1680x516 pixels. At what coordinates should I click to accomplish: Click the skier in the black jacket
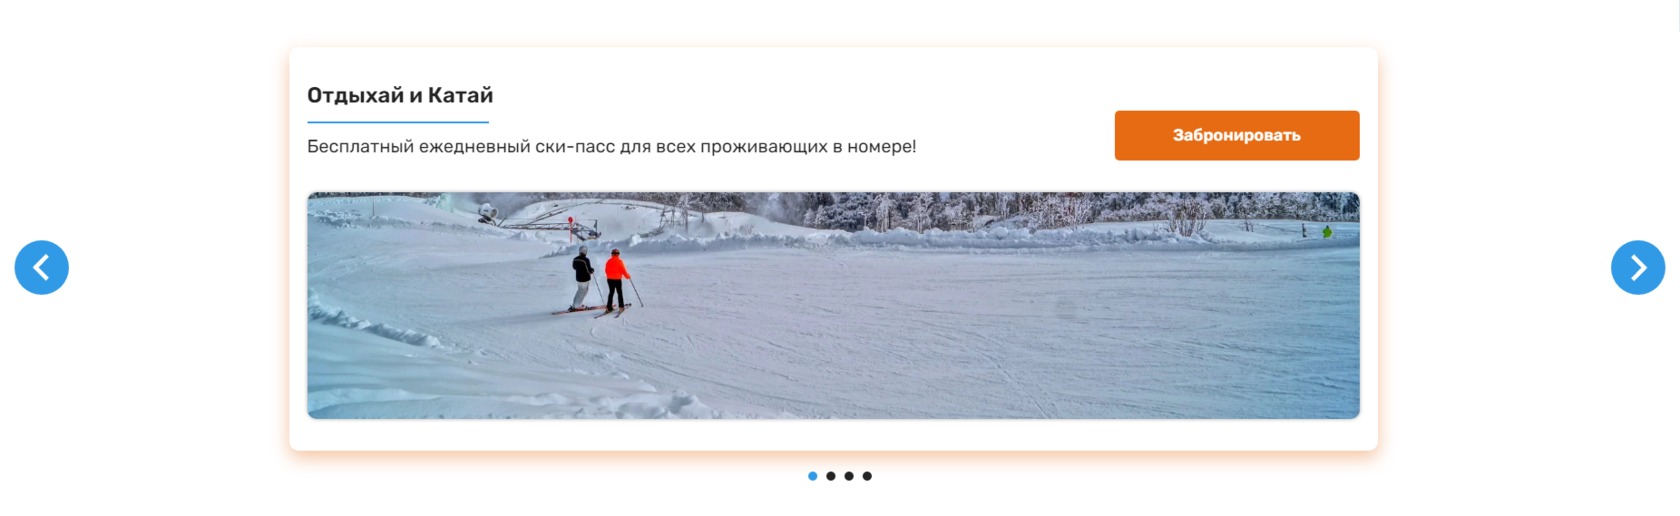tap(583, 279)
